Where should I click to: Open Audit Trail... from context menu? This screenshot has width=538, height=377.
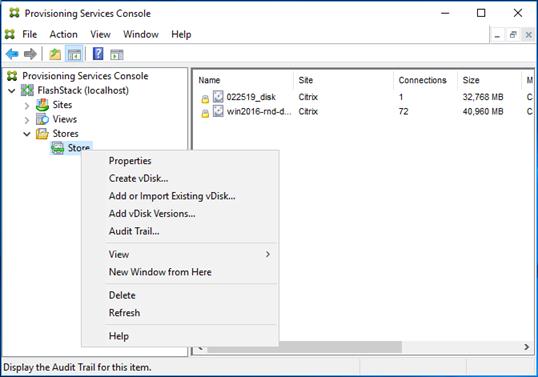tap(134, 231)
